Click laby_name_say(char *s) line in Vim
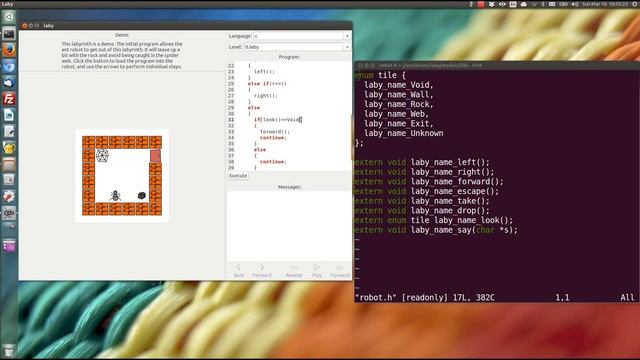 tap(436, 230)
